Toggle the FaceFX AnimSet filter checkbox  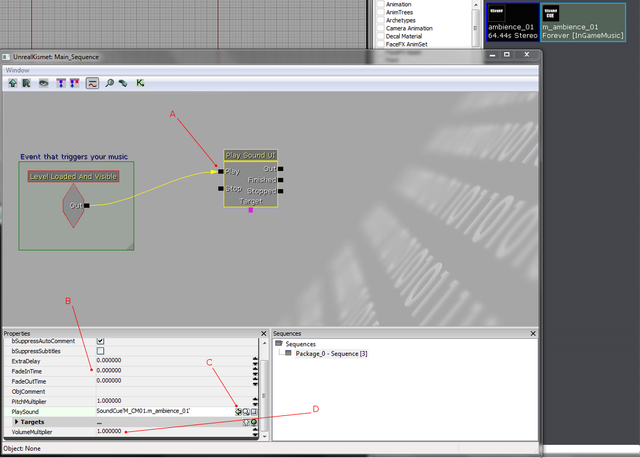pyautogui.click(x=380, y=44)
